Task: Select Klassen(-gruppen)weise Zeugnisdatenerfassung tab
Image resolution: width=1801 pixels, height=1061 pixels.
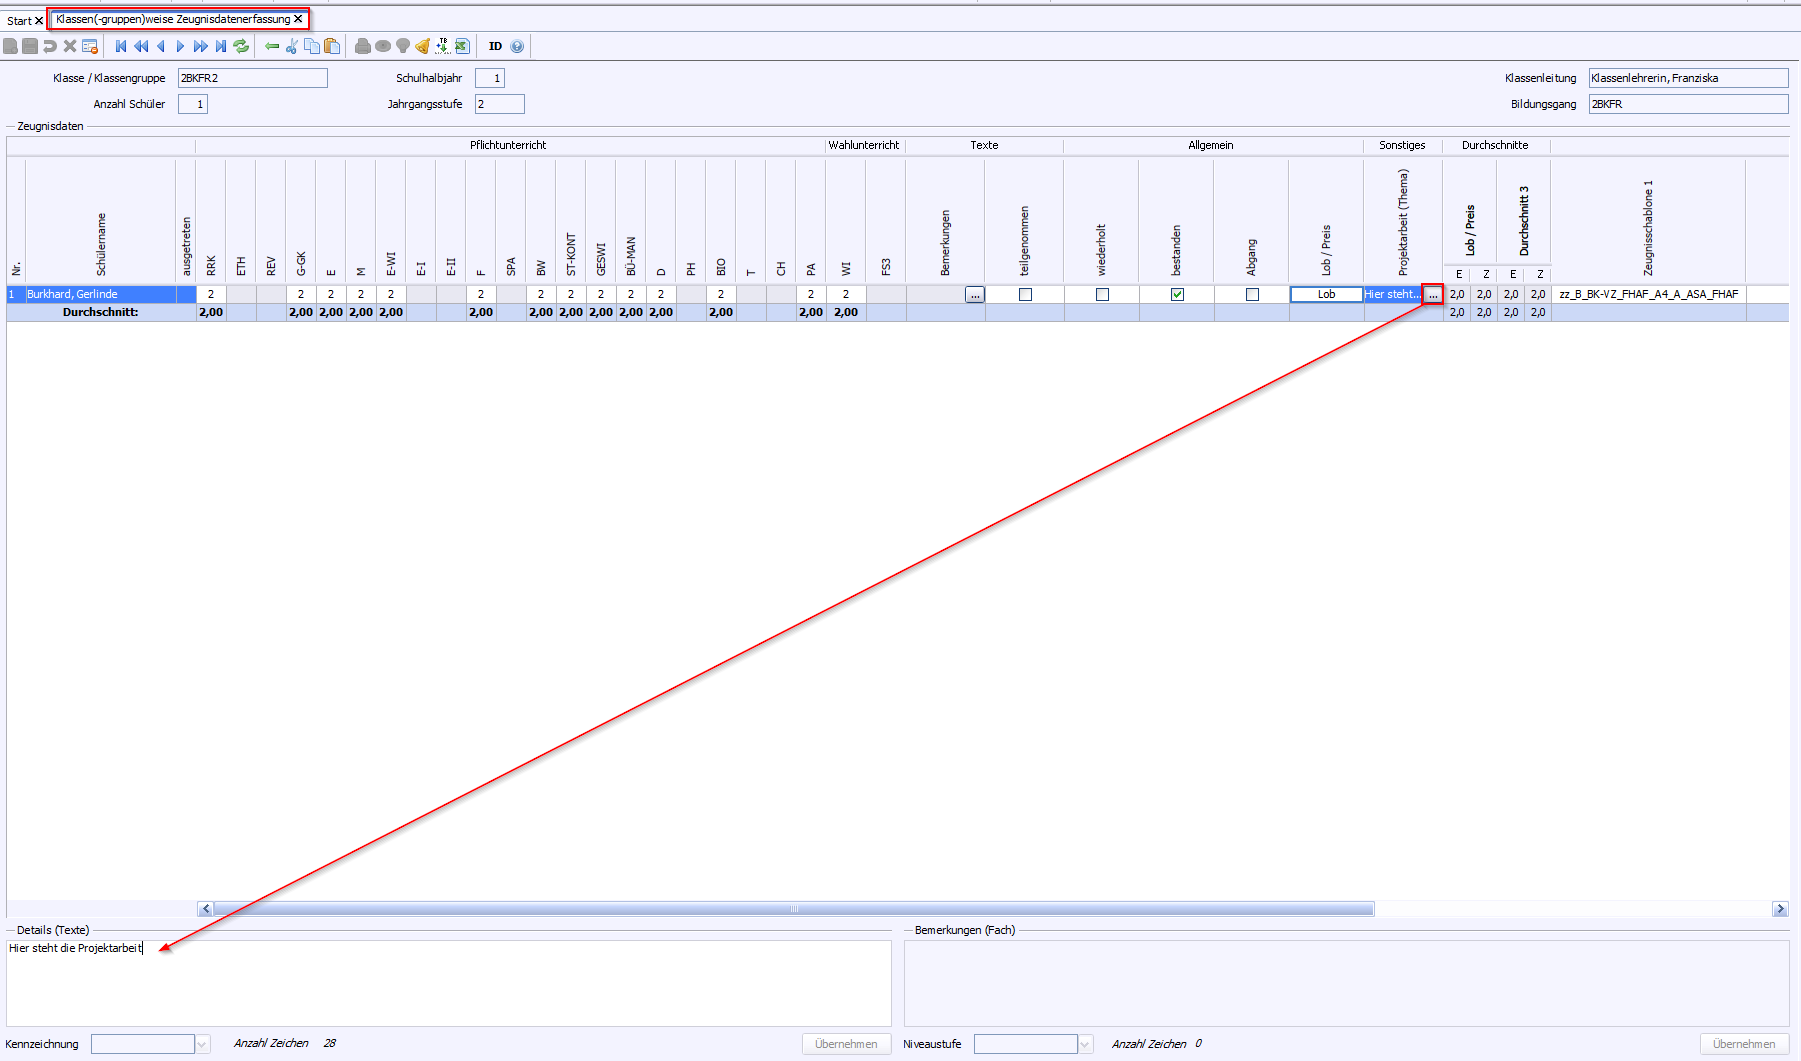Action: 173,19
